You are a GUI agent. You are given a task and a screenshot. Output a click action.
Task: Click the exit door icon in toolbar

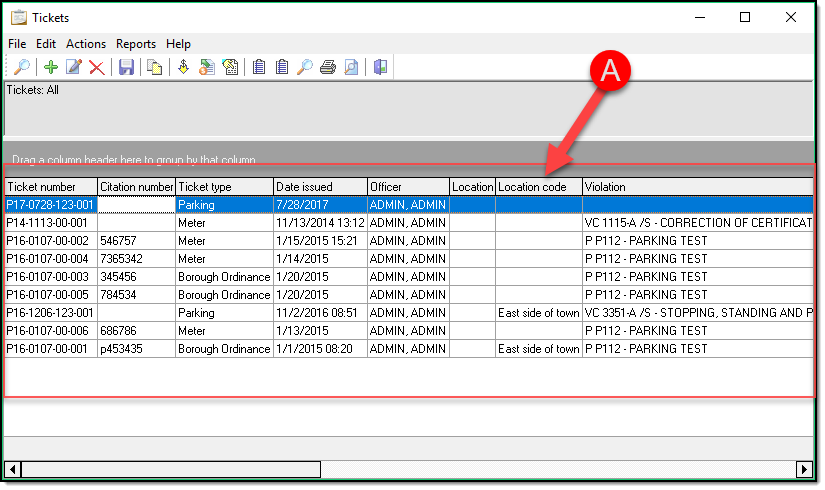click(x=381, y=68)
